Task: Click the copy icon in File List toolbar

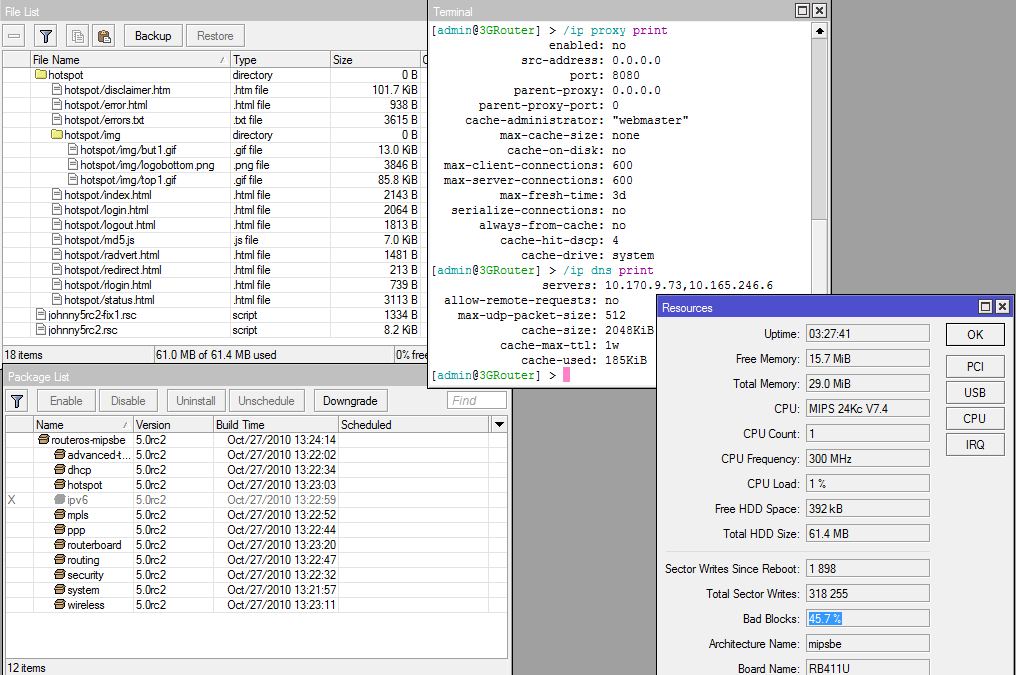Action: 77,36
